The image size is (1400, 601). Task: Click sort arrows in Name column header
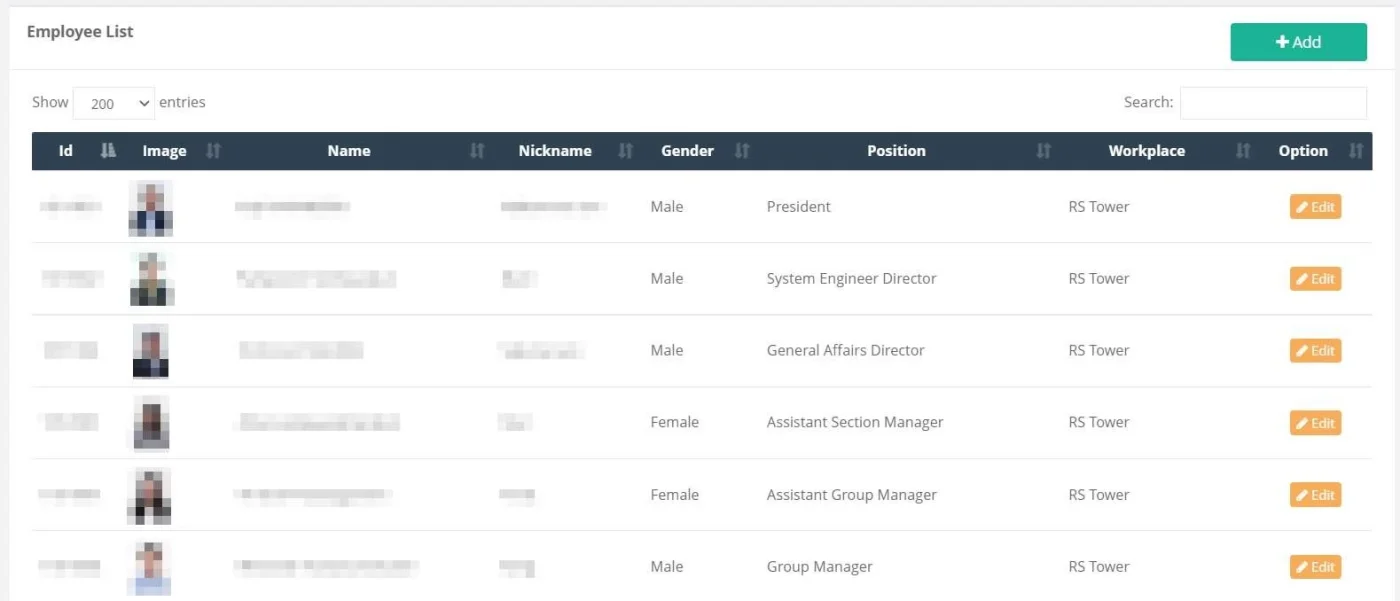(x=477, y=151)
